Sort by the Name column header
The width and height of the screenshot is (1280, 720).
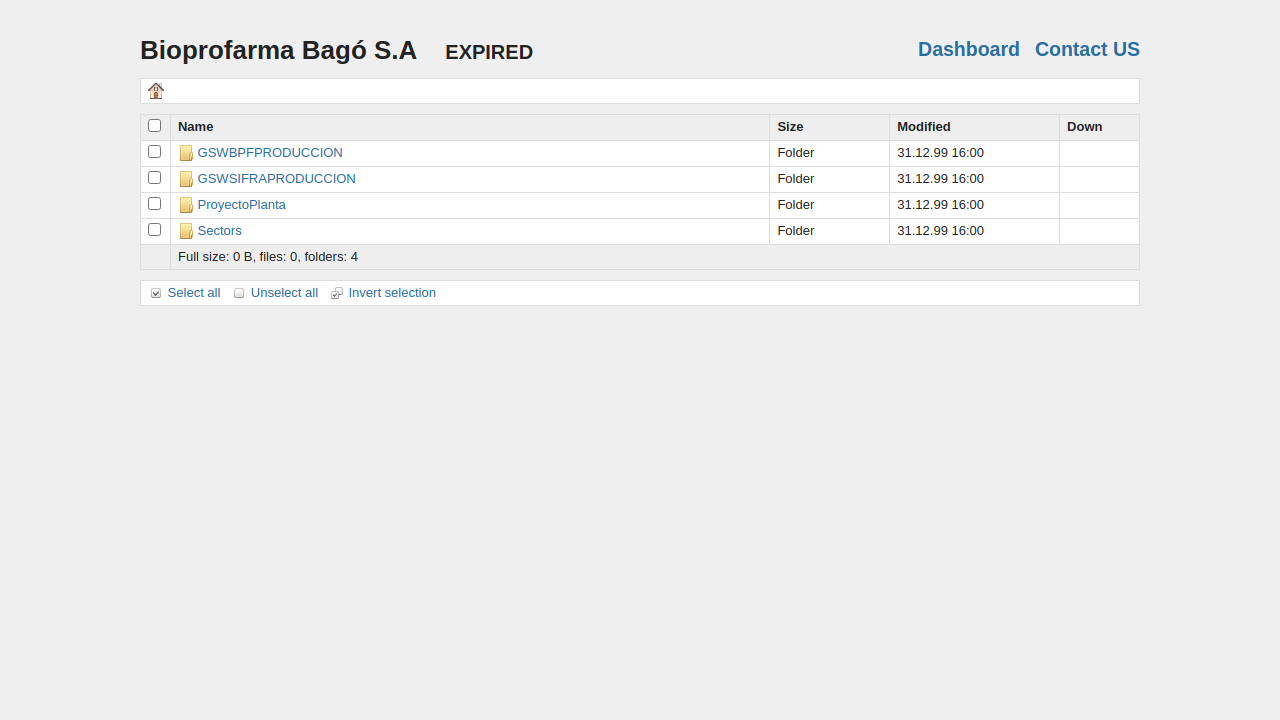pyautogui.click(x=196, y=127)
